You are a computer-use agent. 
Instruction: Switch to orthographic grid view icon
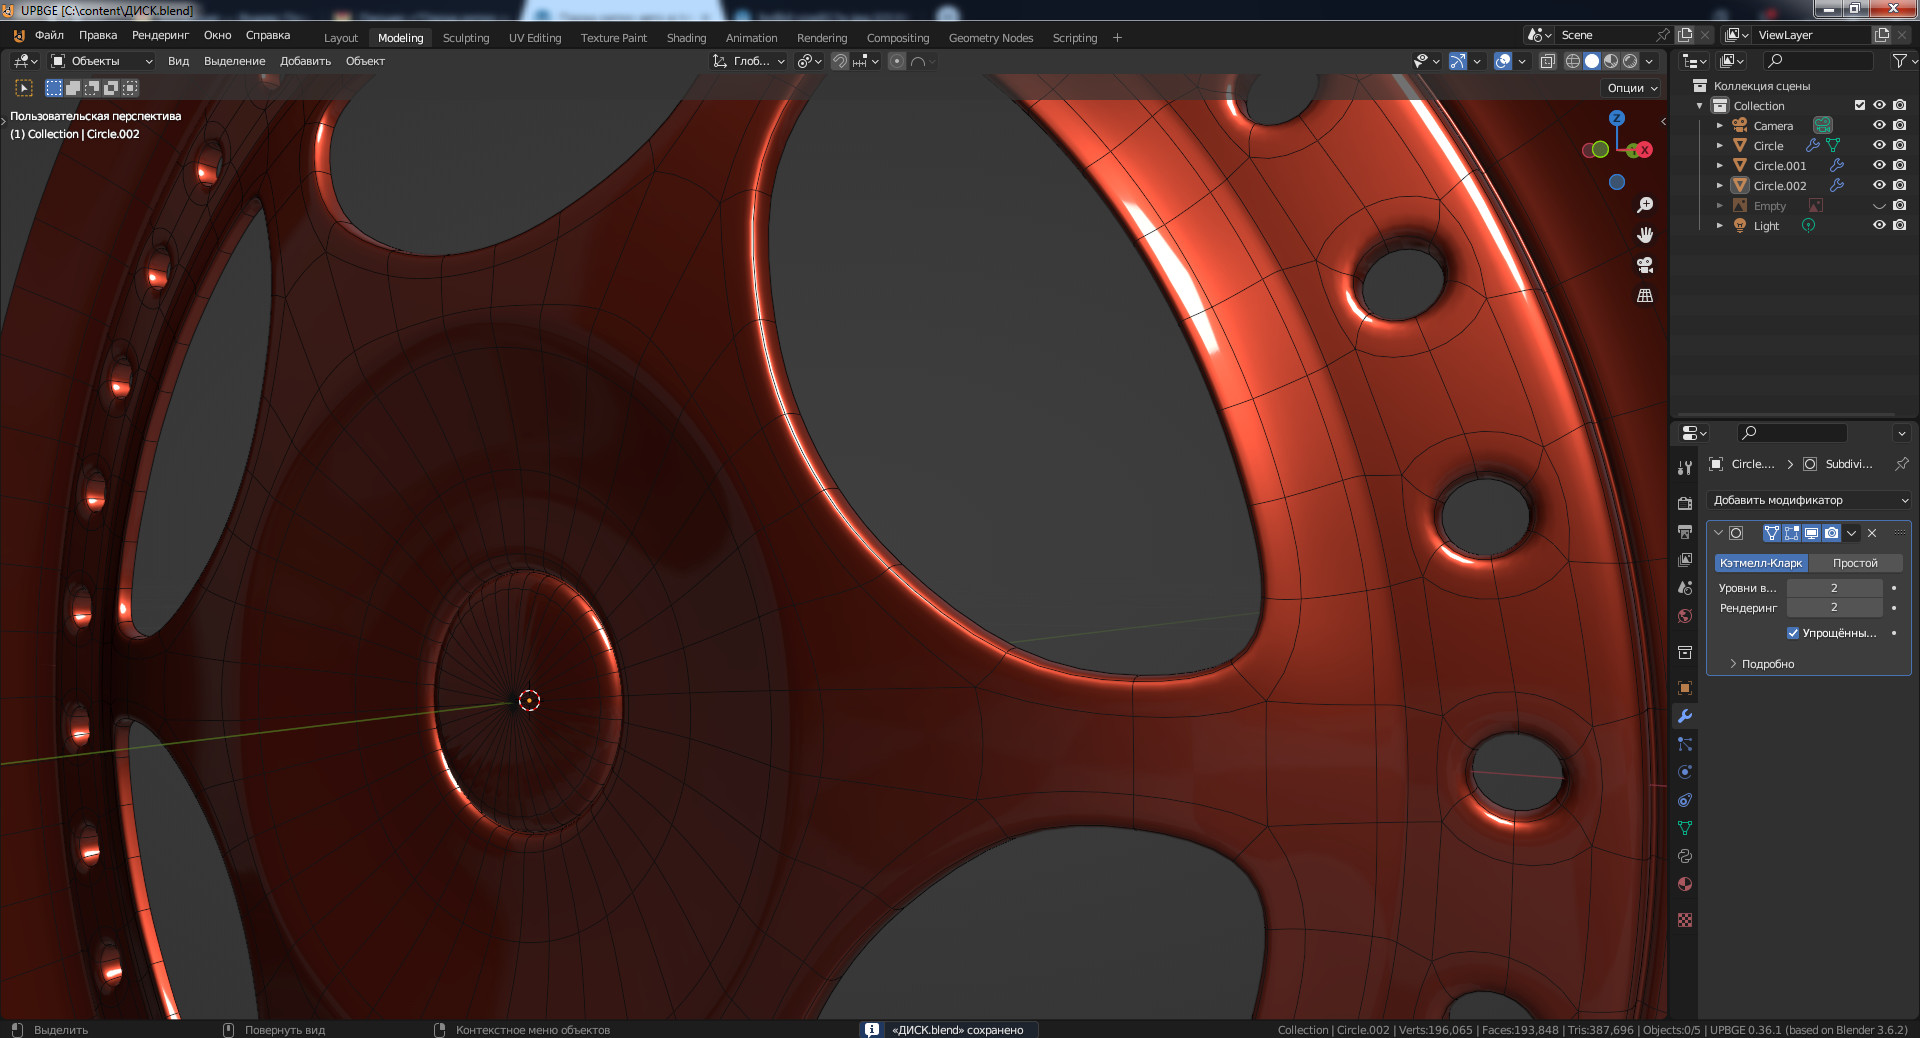click(x=1645, y=296)
